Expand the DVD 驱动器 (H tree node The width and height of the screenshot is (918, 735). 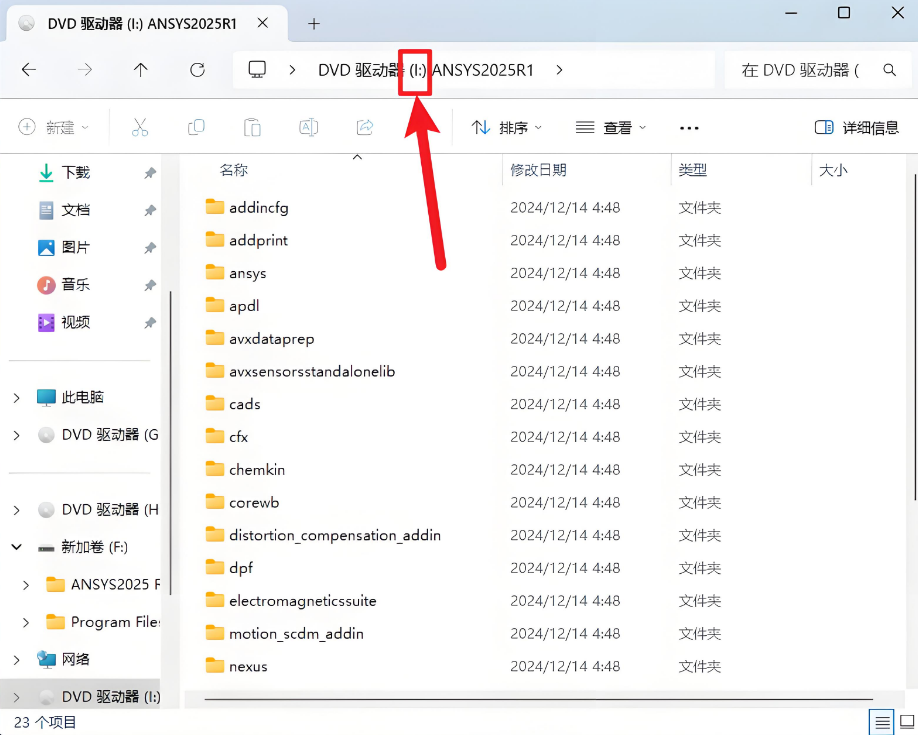click(16, 510)
